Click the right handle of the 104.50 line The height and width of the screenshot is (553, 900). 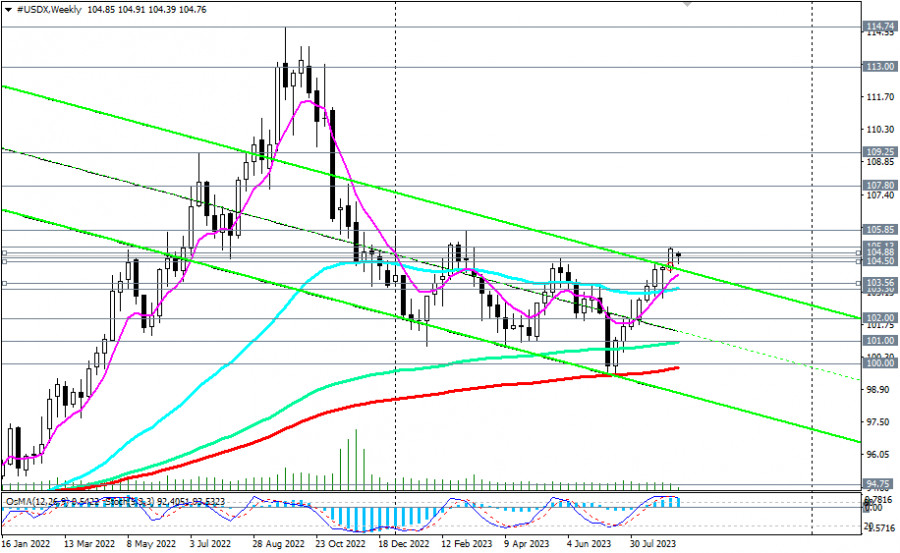859,261
